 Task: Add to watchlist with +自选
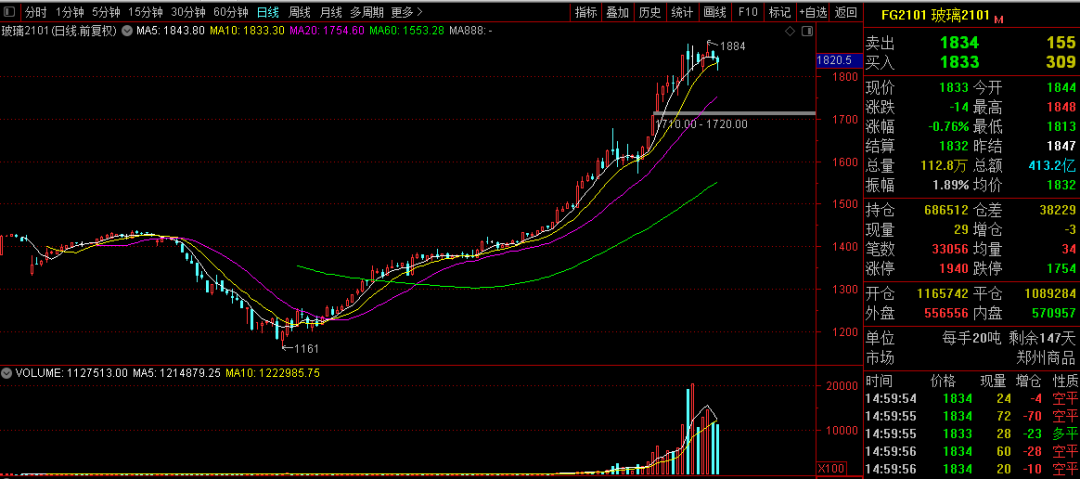(x=813, y=12)
